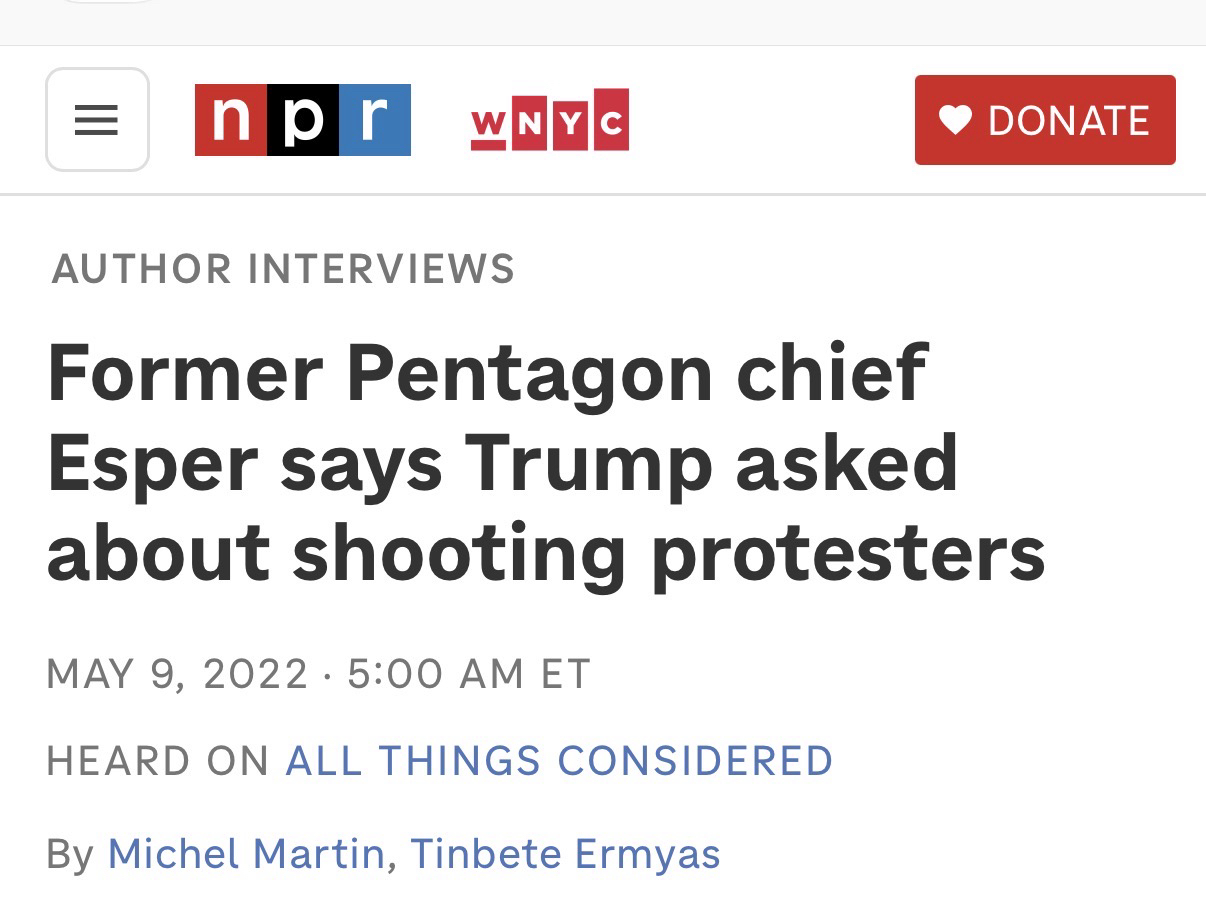Click the word "Pentagon" in the headline
The image size is (1206, 921).
point(529,373)
